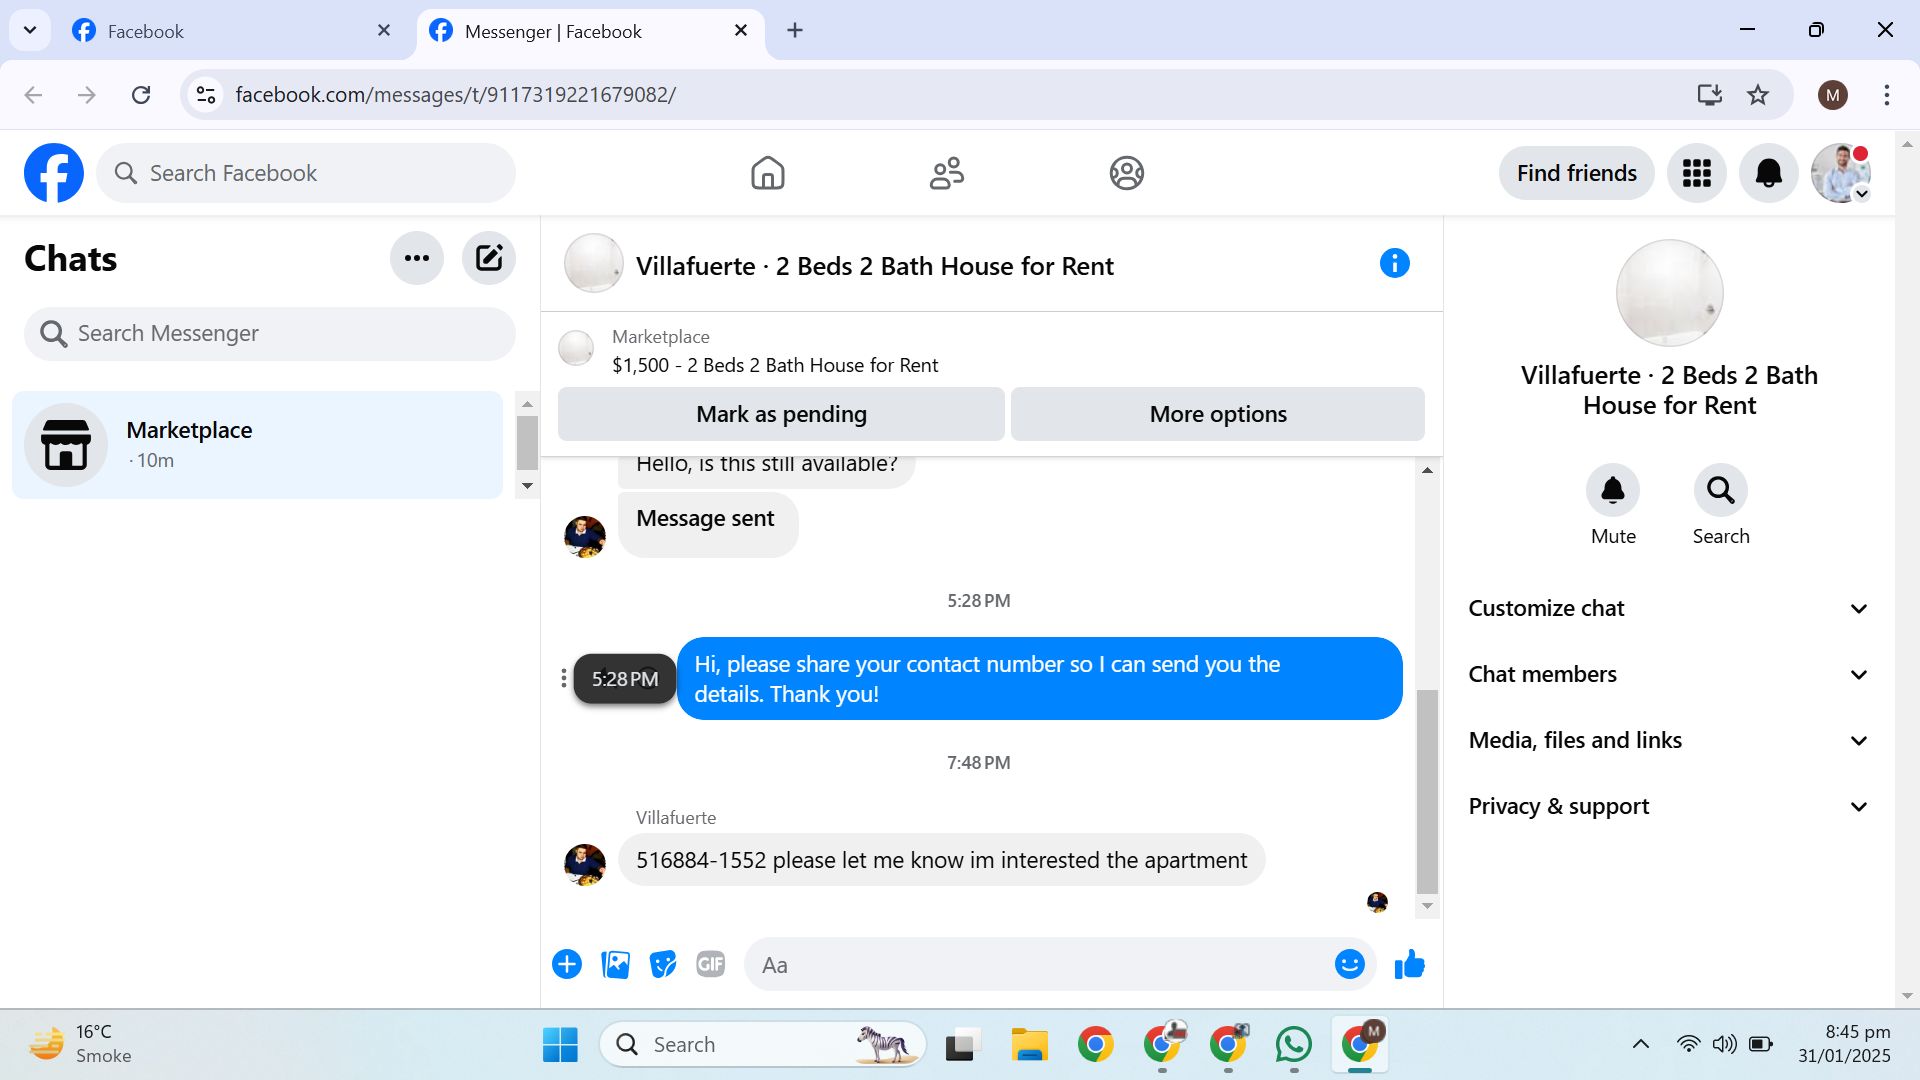Click Find friends button
Viewport: 1920px width, 1080px height.
click(1577, 173)
